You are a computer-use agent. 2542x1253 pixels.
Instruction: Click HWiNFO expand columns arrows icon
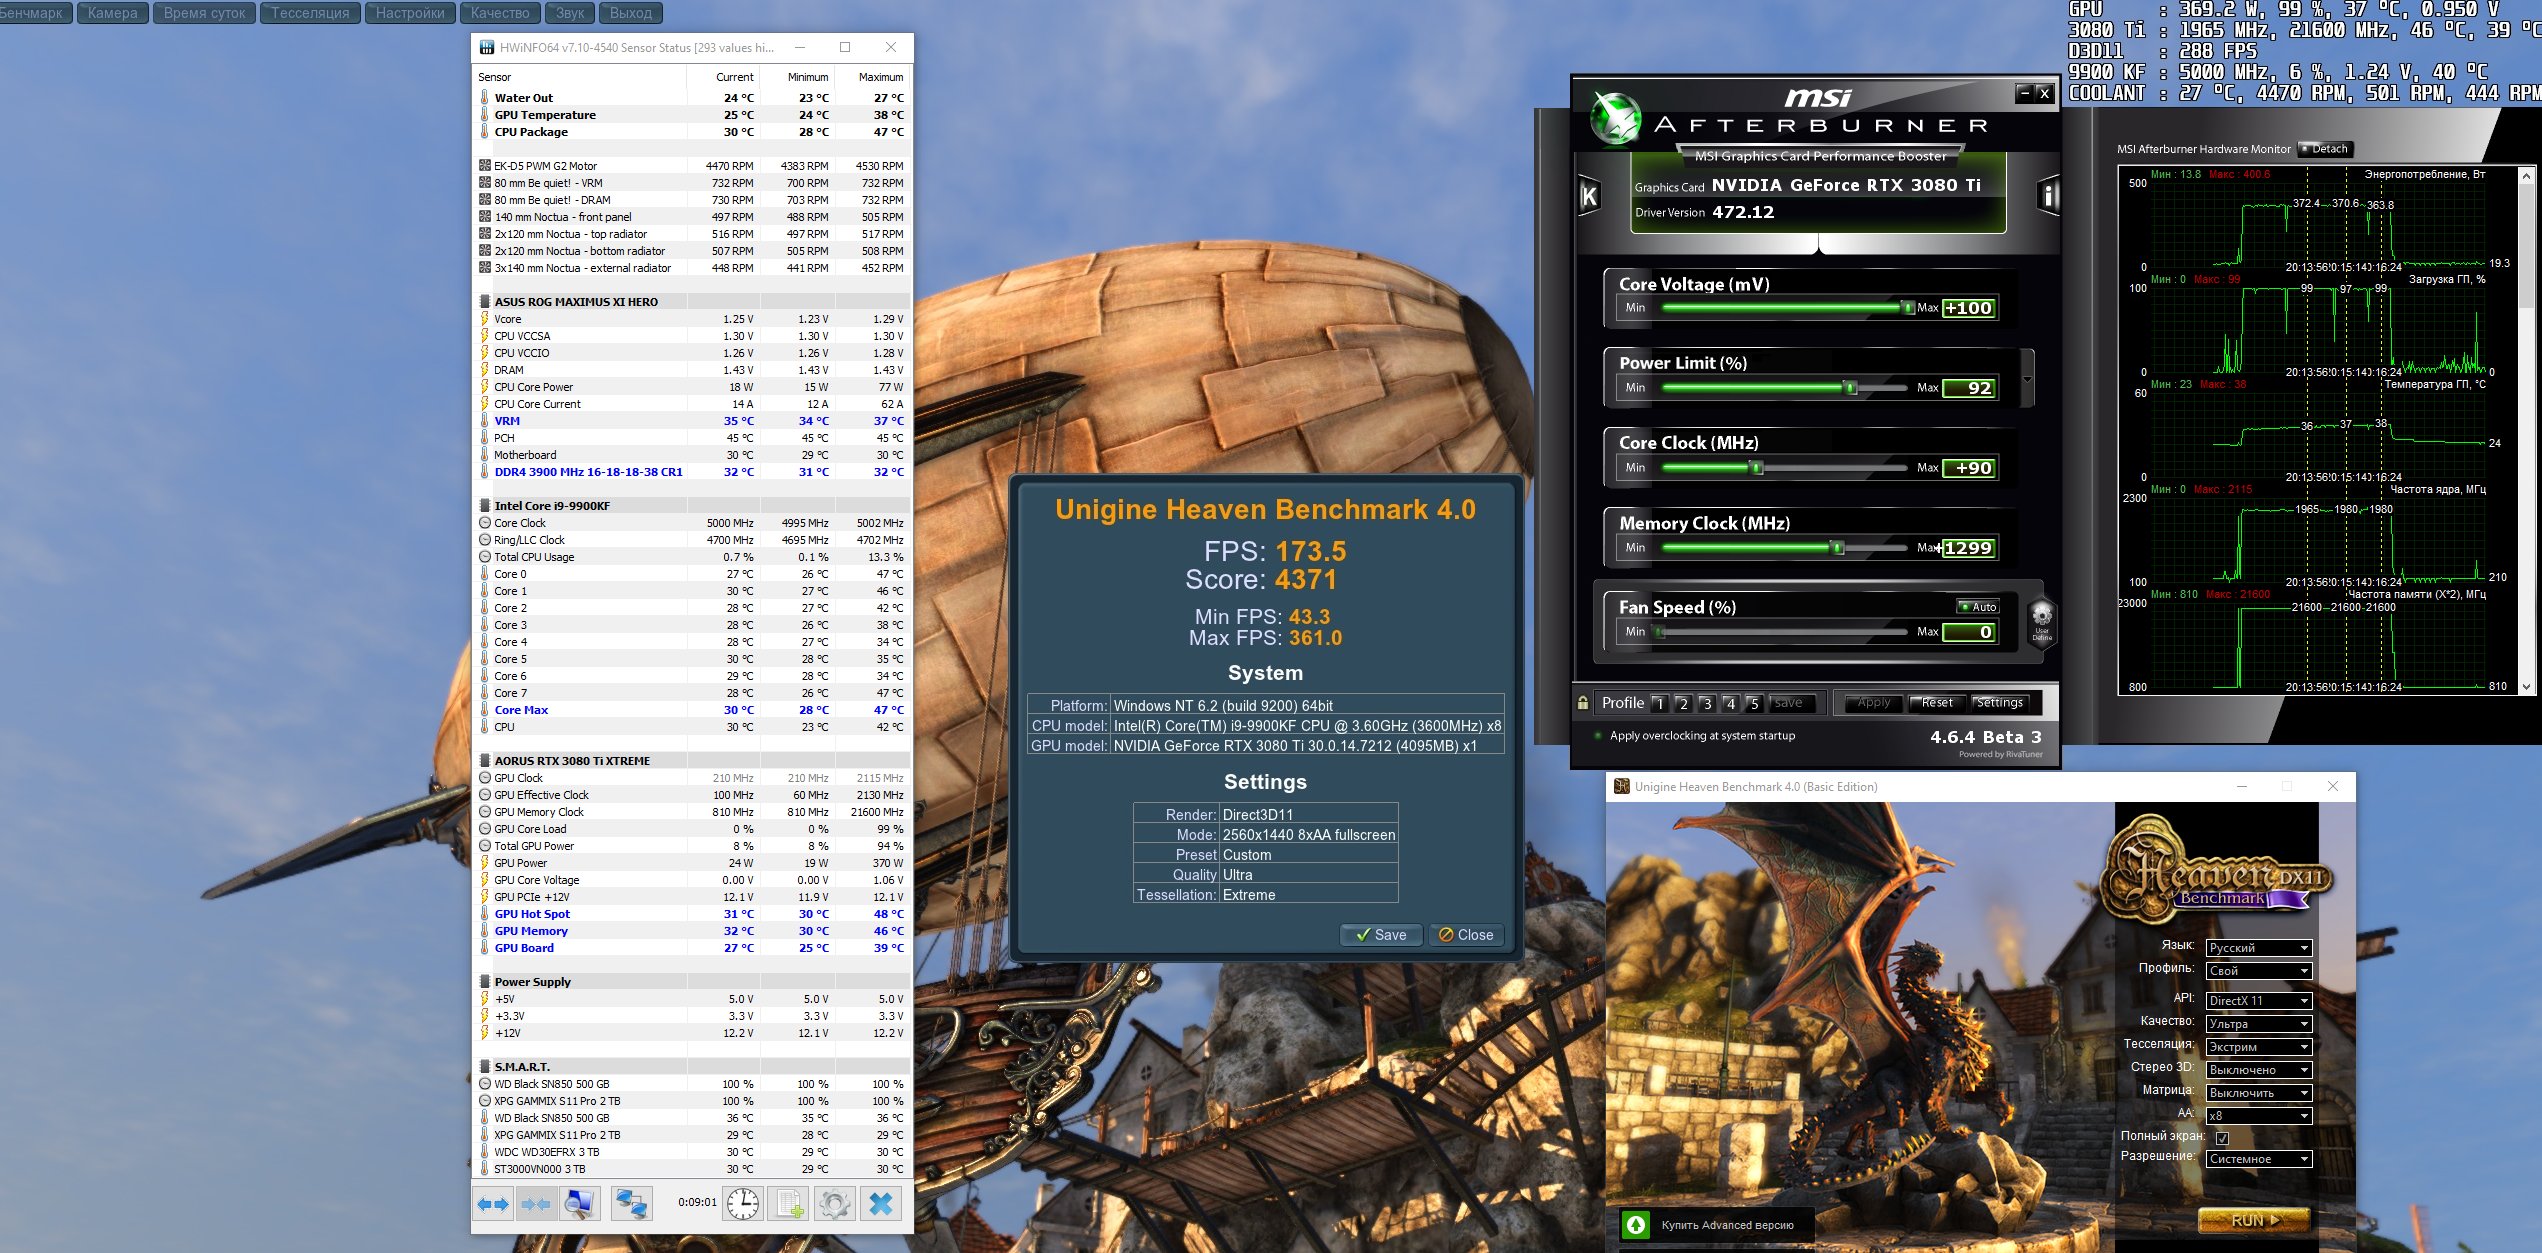(x=493, y=1204)
